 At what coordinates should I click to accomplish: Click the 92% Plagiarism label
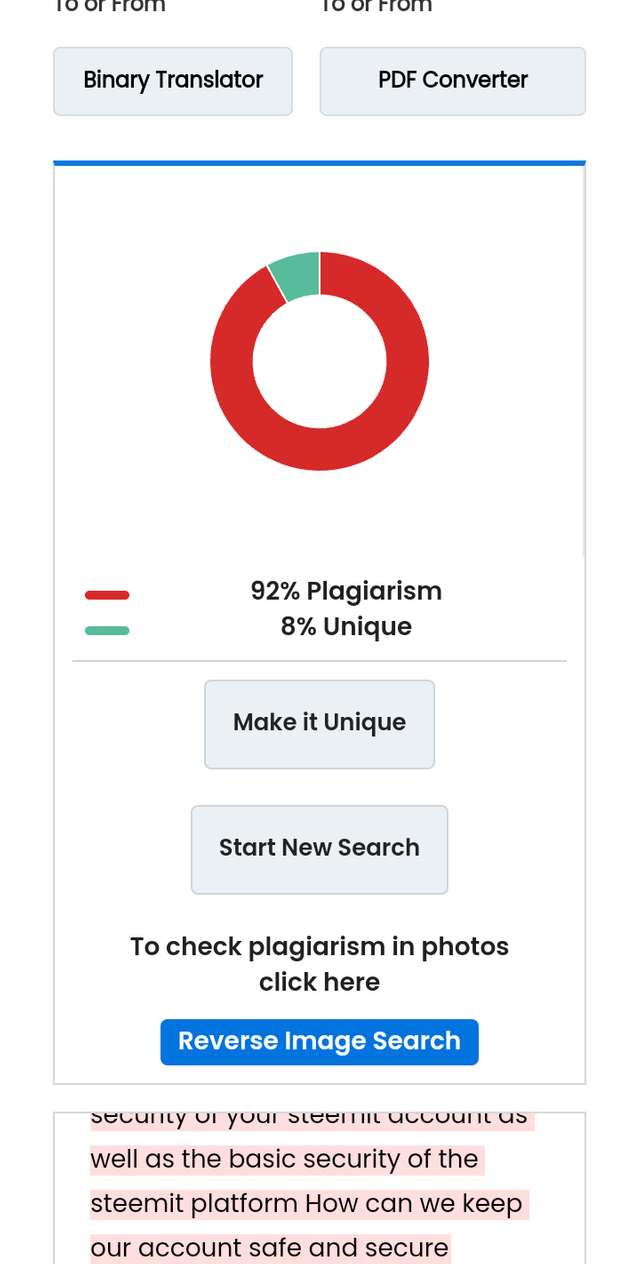346,591
